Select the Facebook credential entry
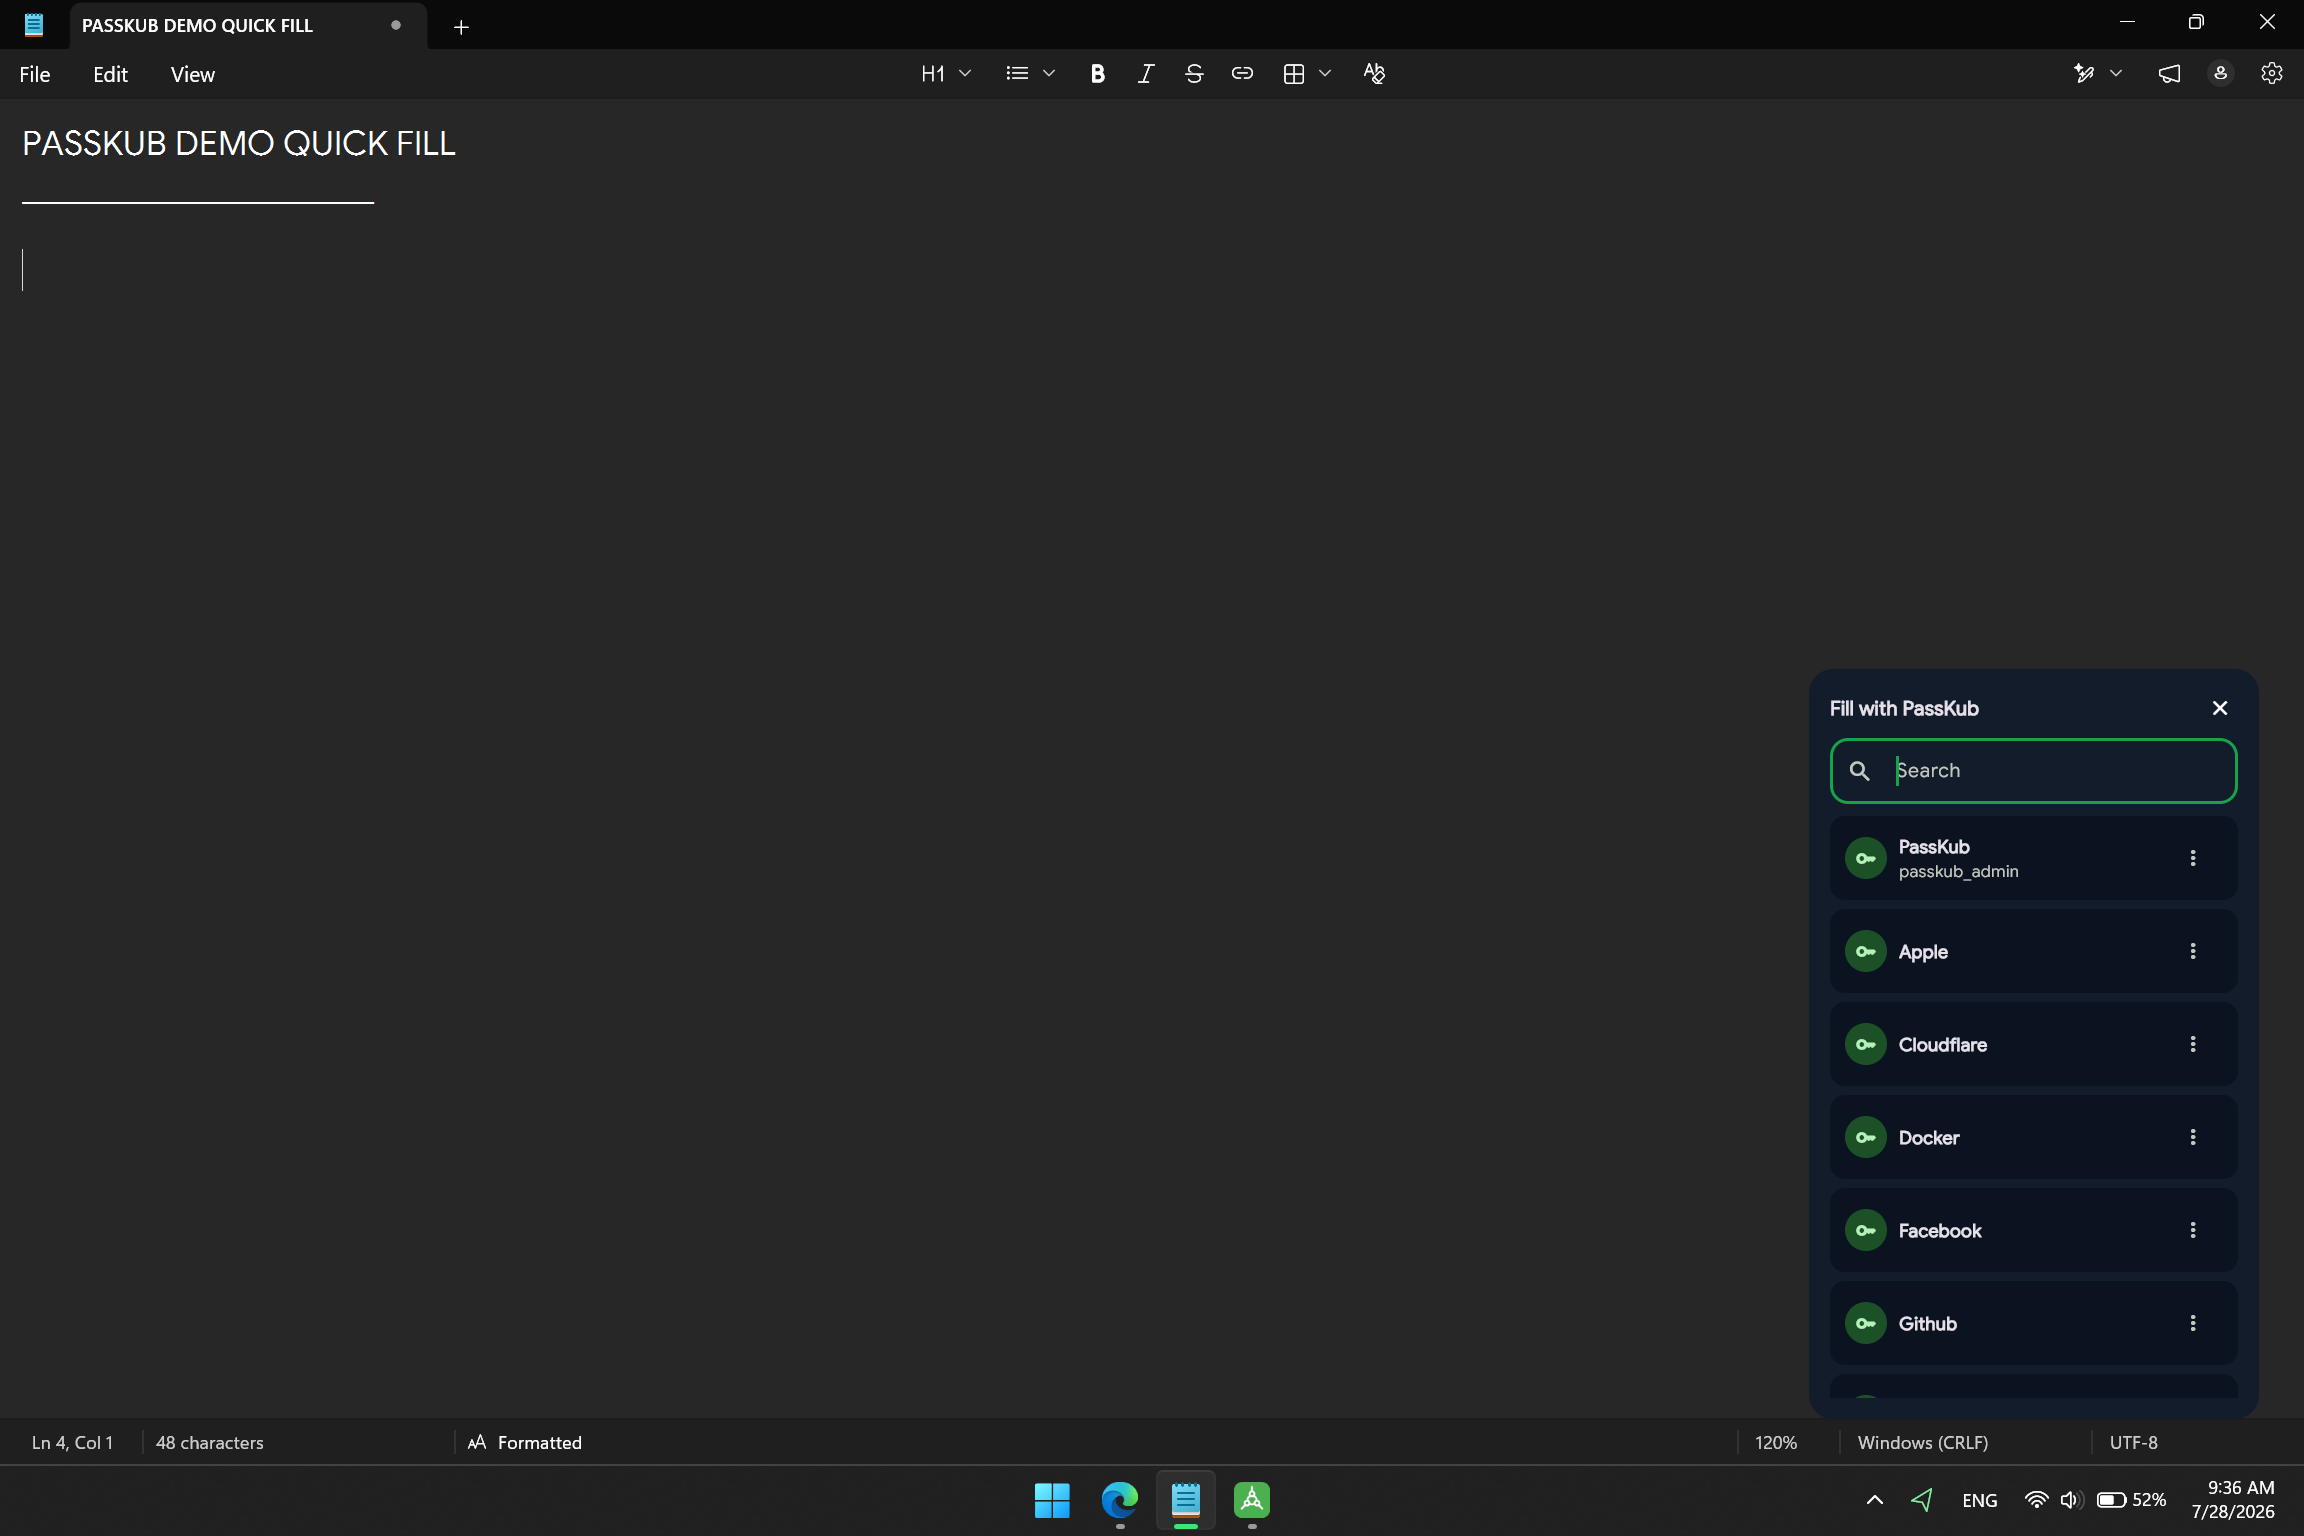Screen dimensions: 2304x1536 point(2033,1231)
